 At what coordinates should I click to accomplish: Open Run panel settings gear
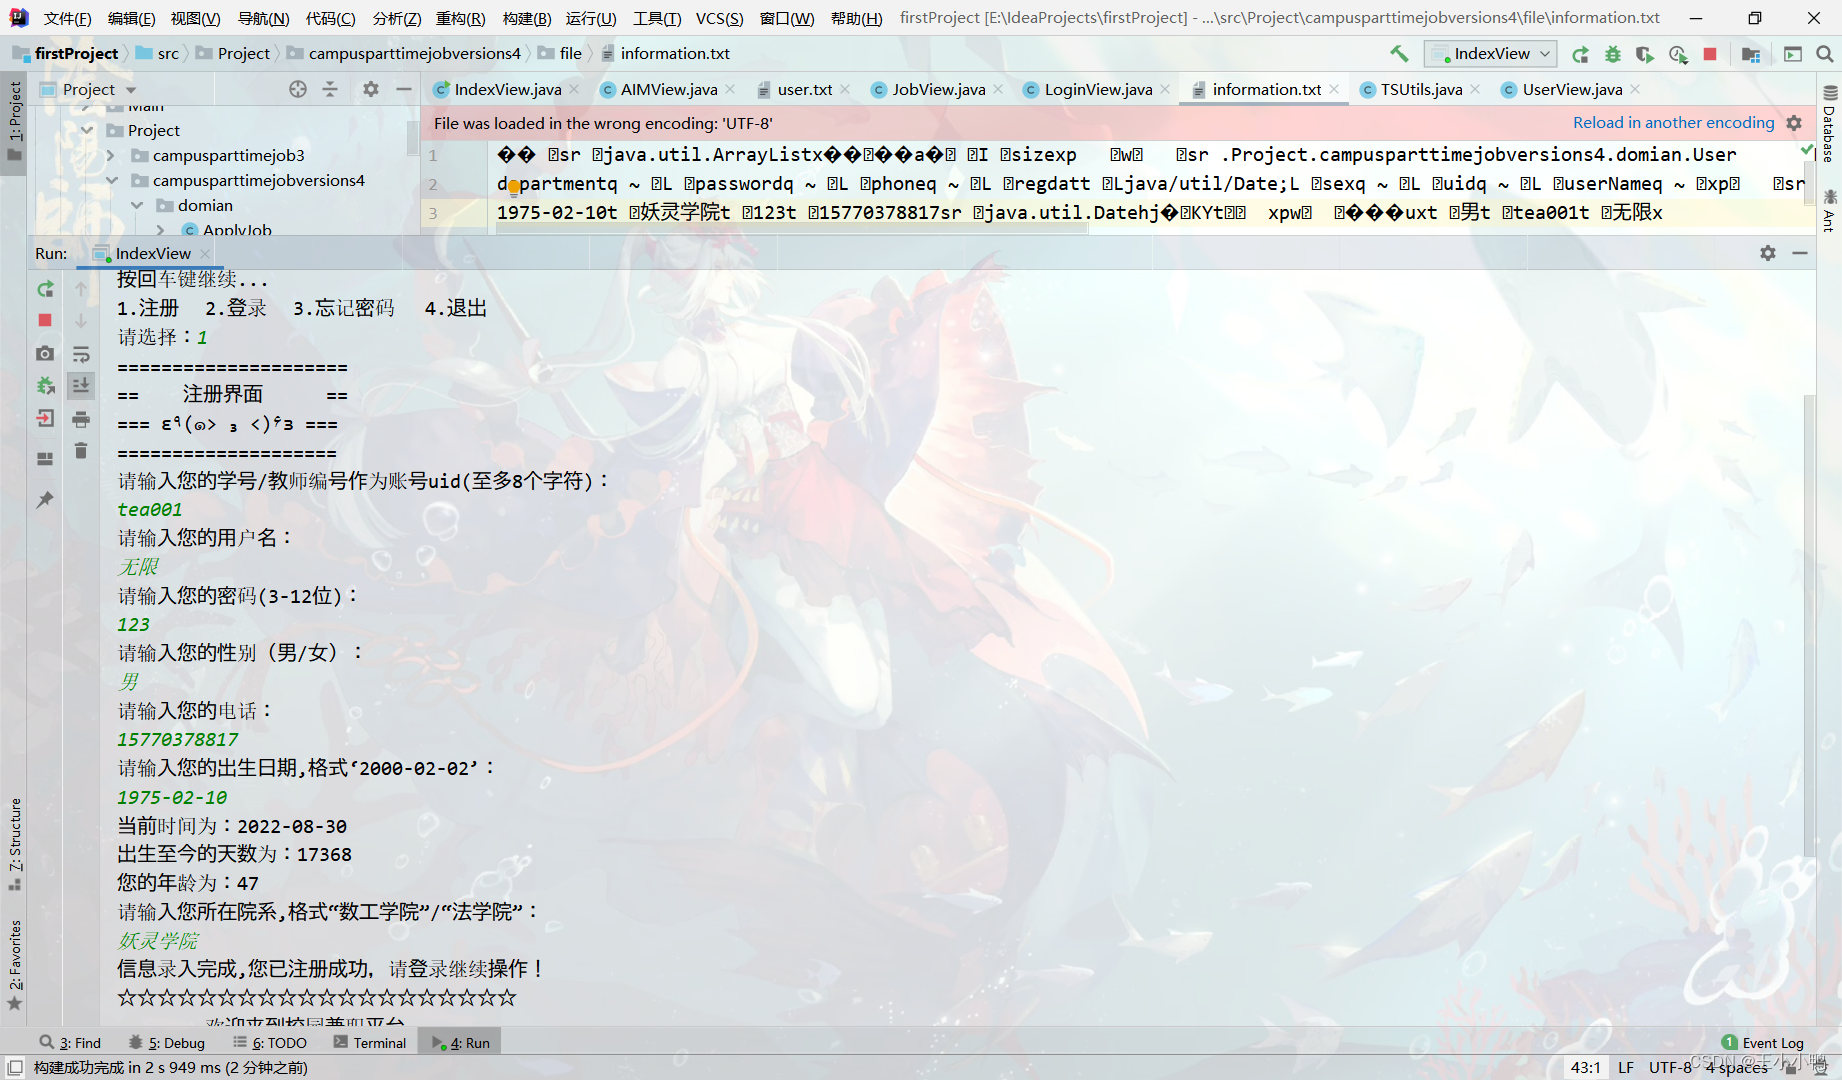[x=1768, y=253]
